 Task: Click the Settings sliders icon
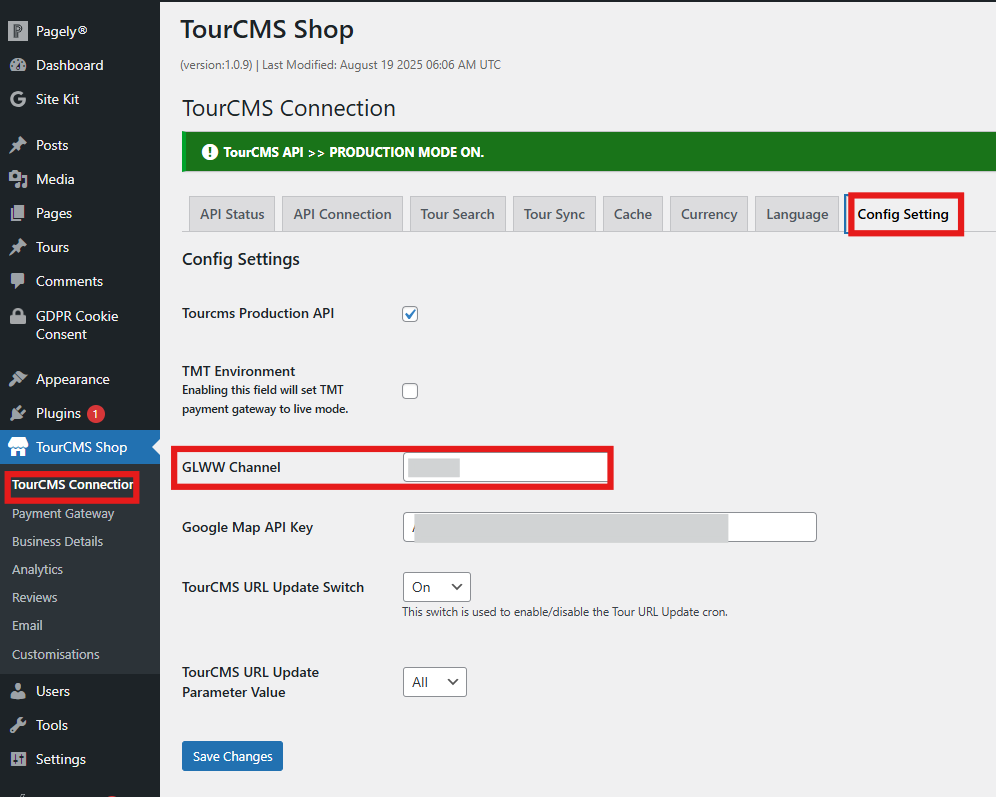pyautogui.click(x=18, y=759)
